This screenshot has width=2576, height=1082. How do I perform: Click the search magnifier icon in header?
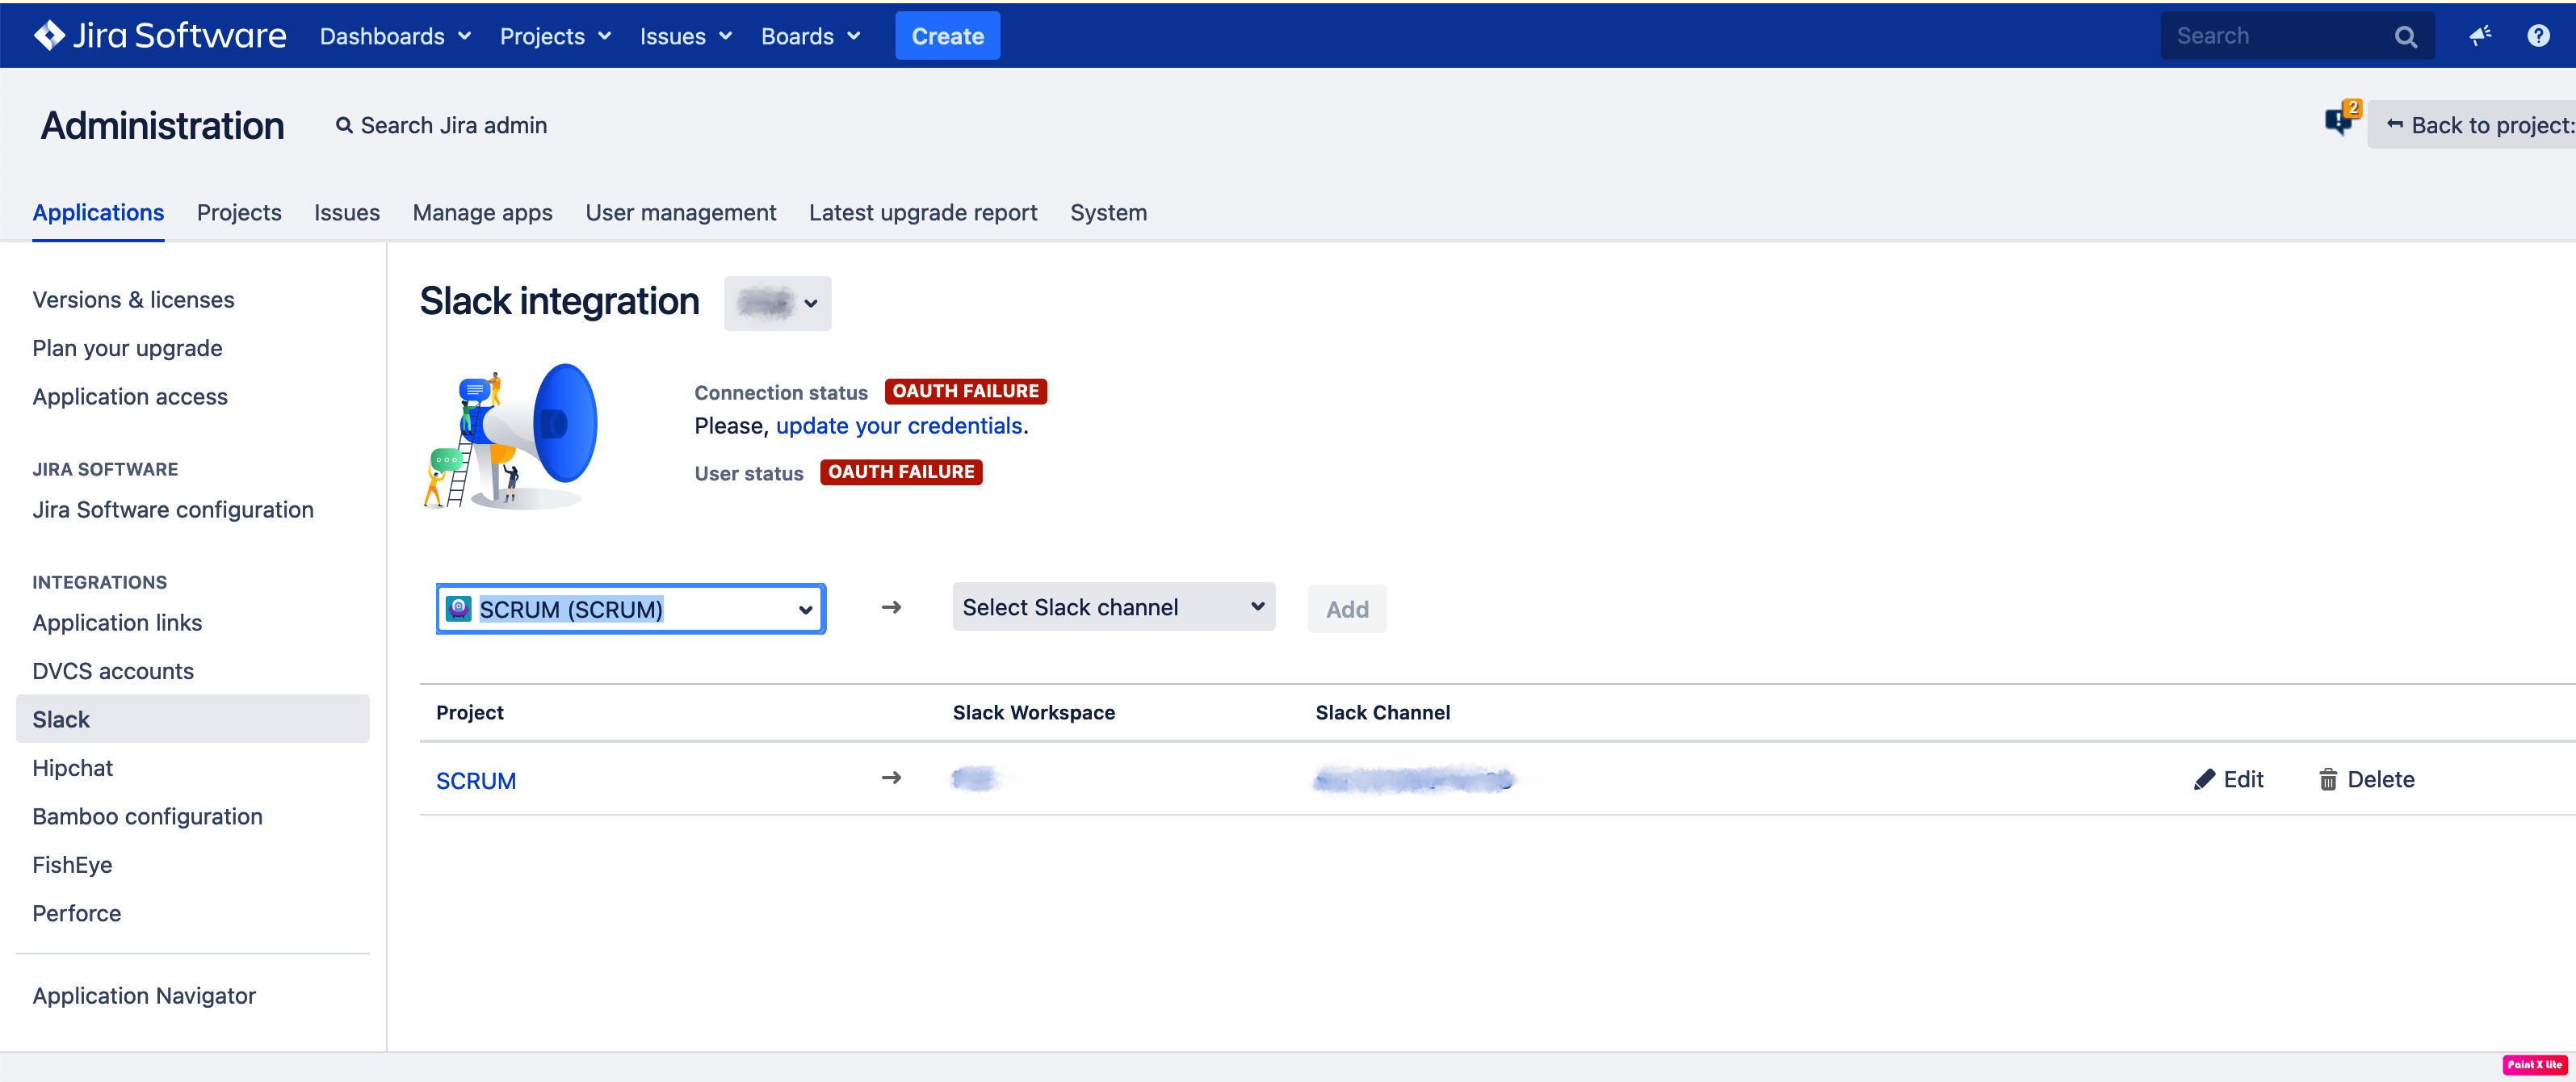2405,37
